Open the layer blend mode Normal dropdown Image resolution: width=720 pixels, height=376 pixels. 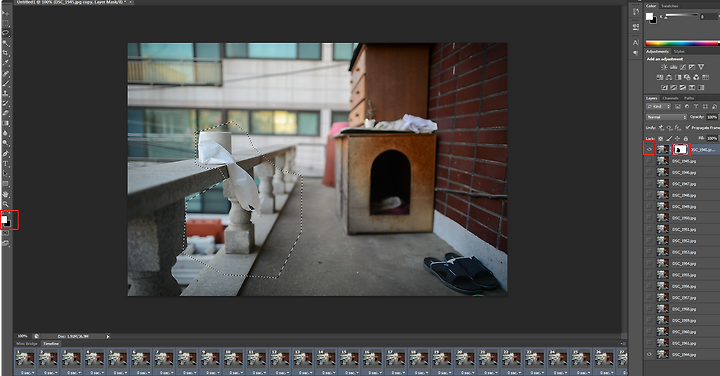tap(666, 117)
